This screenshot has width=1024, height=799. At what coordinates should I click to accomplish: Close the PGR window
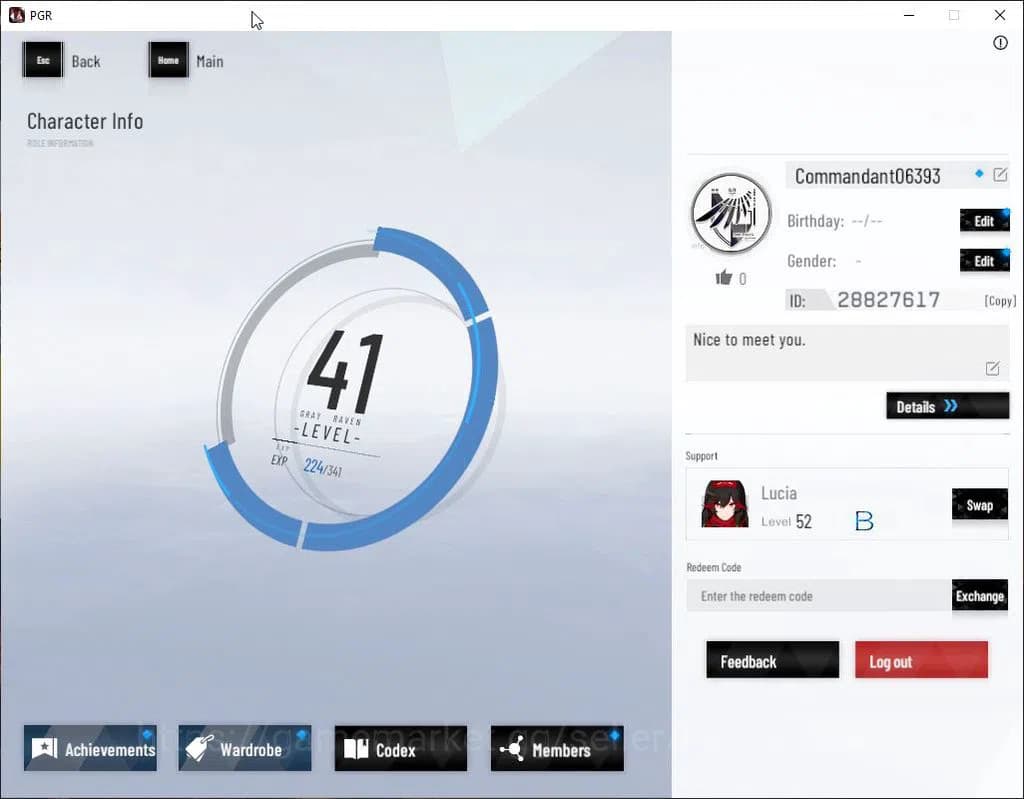(1000, 15)
